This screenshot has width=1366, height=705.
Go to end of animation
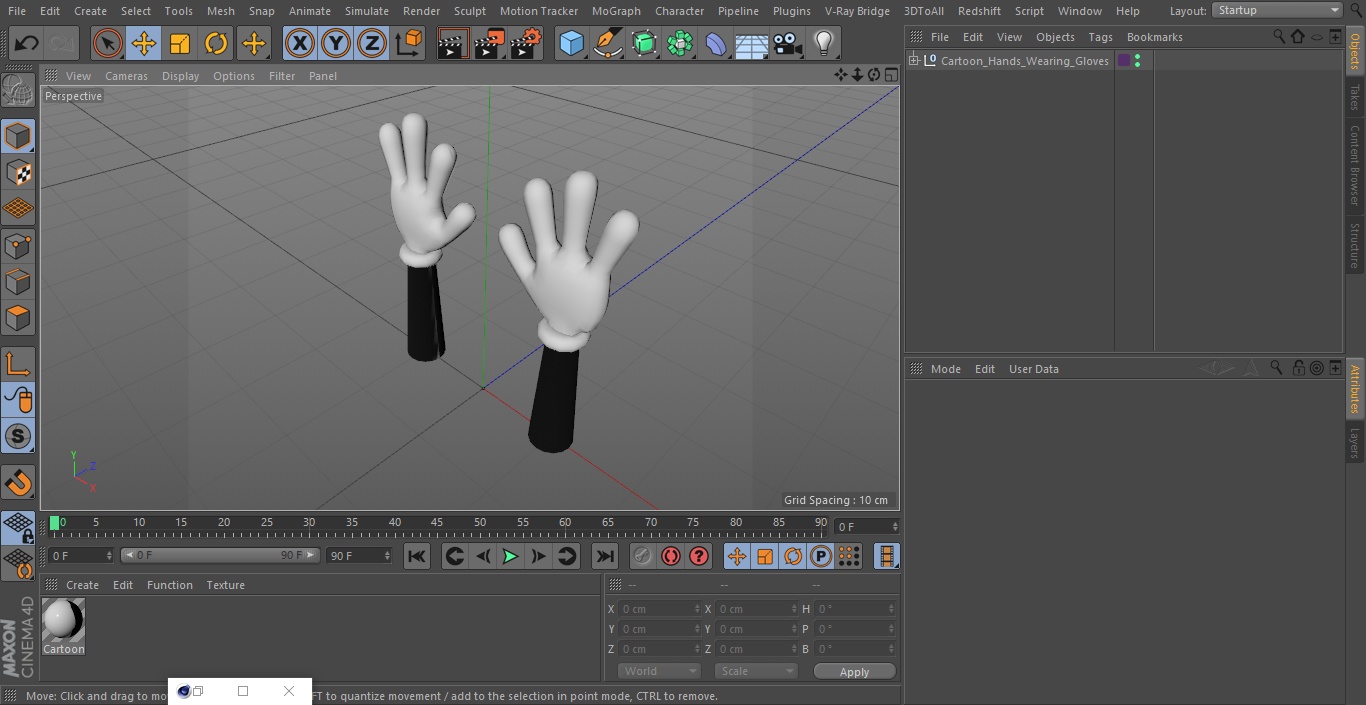tap(605, 556)
